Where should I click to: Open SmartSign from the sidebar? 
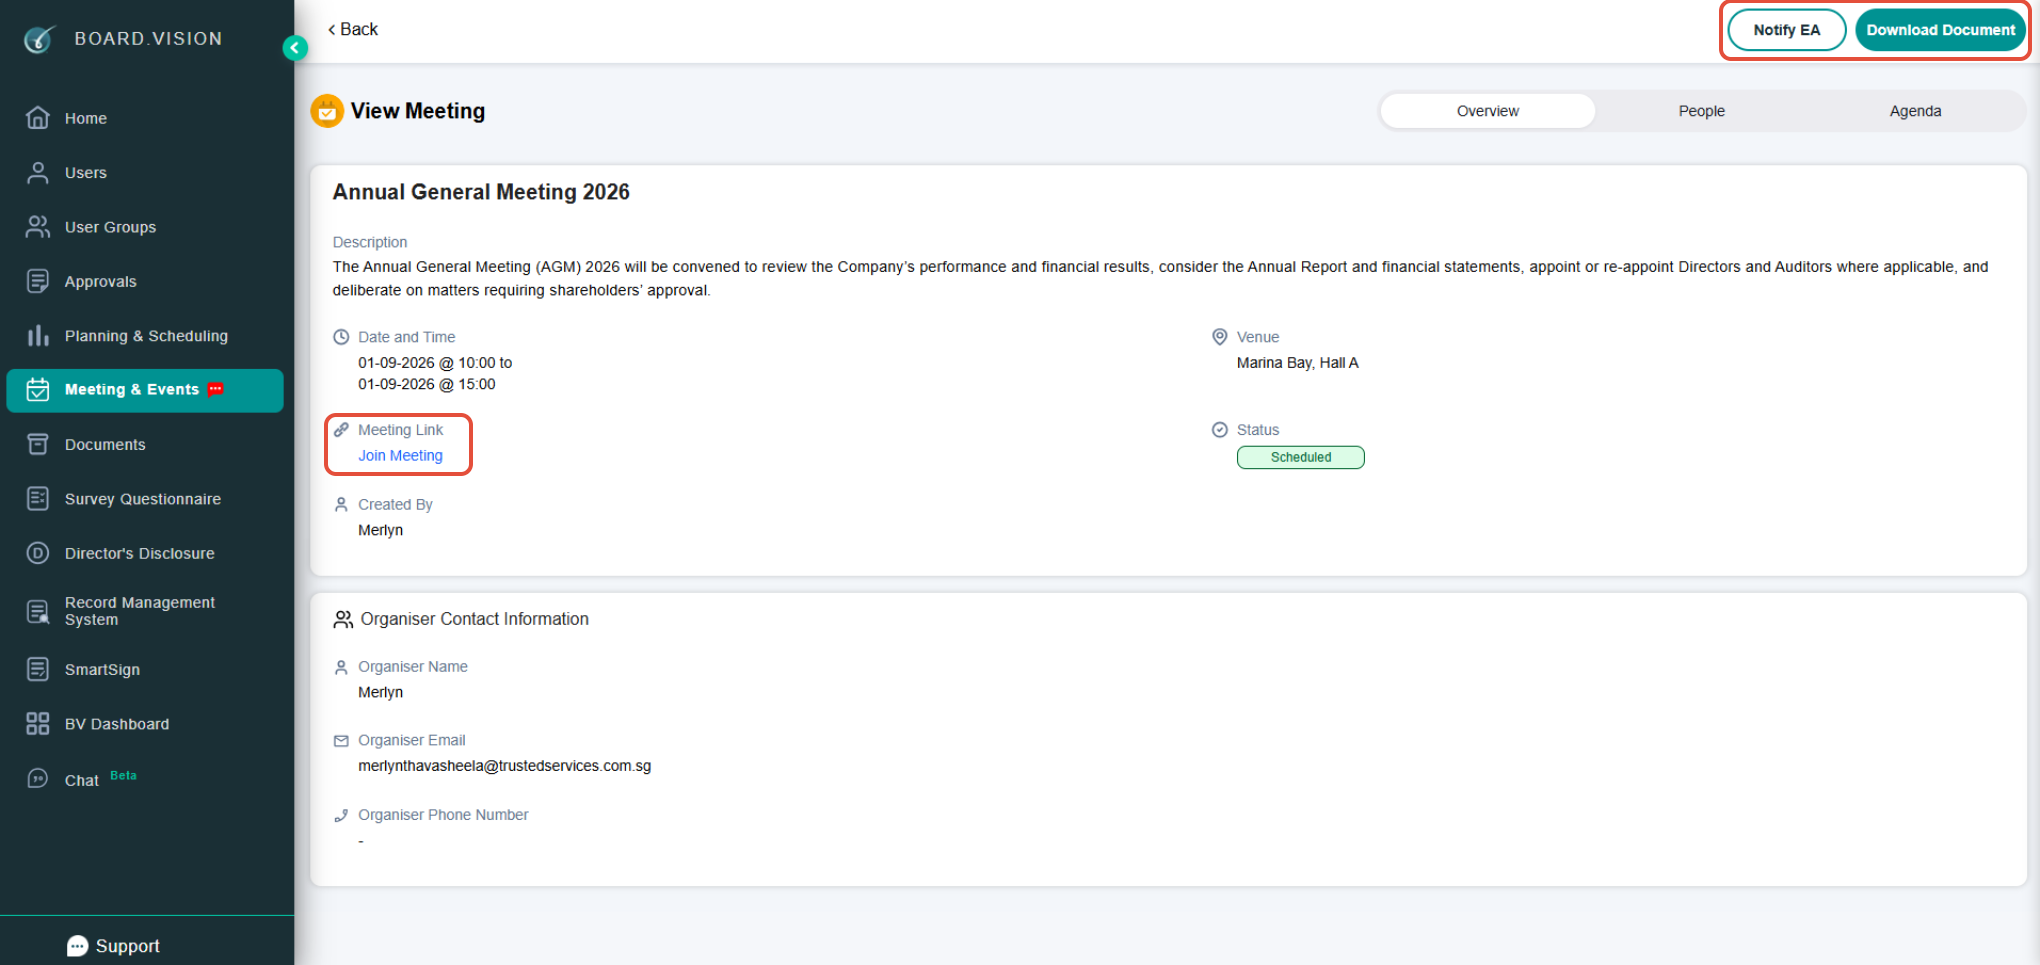tap(145, 669)
